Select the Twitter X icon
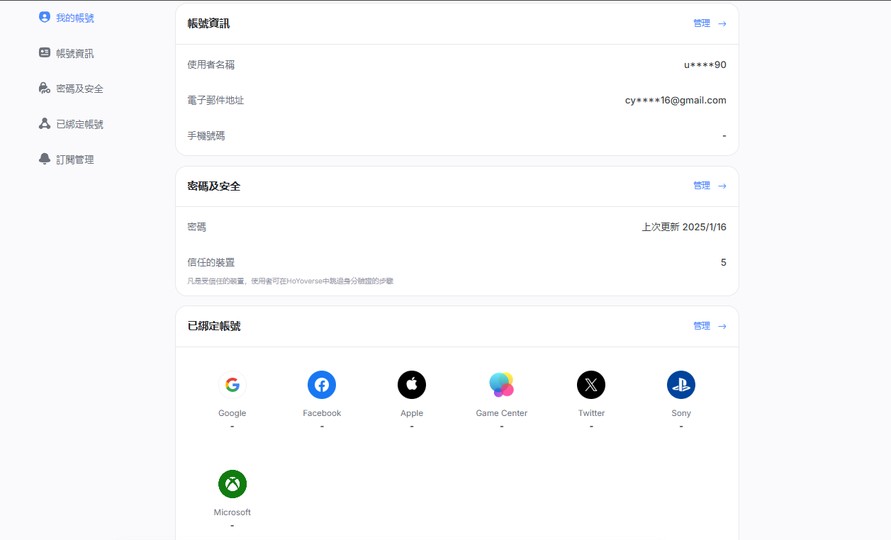Screen dimensions: 891x540 click(x=591, y=385)
